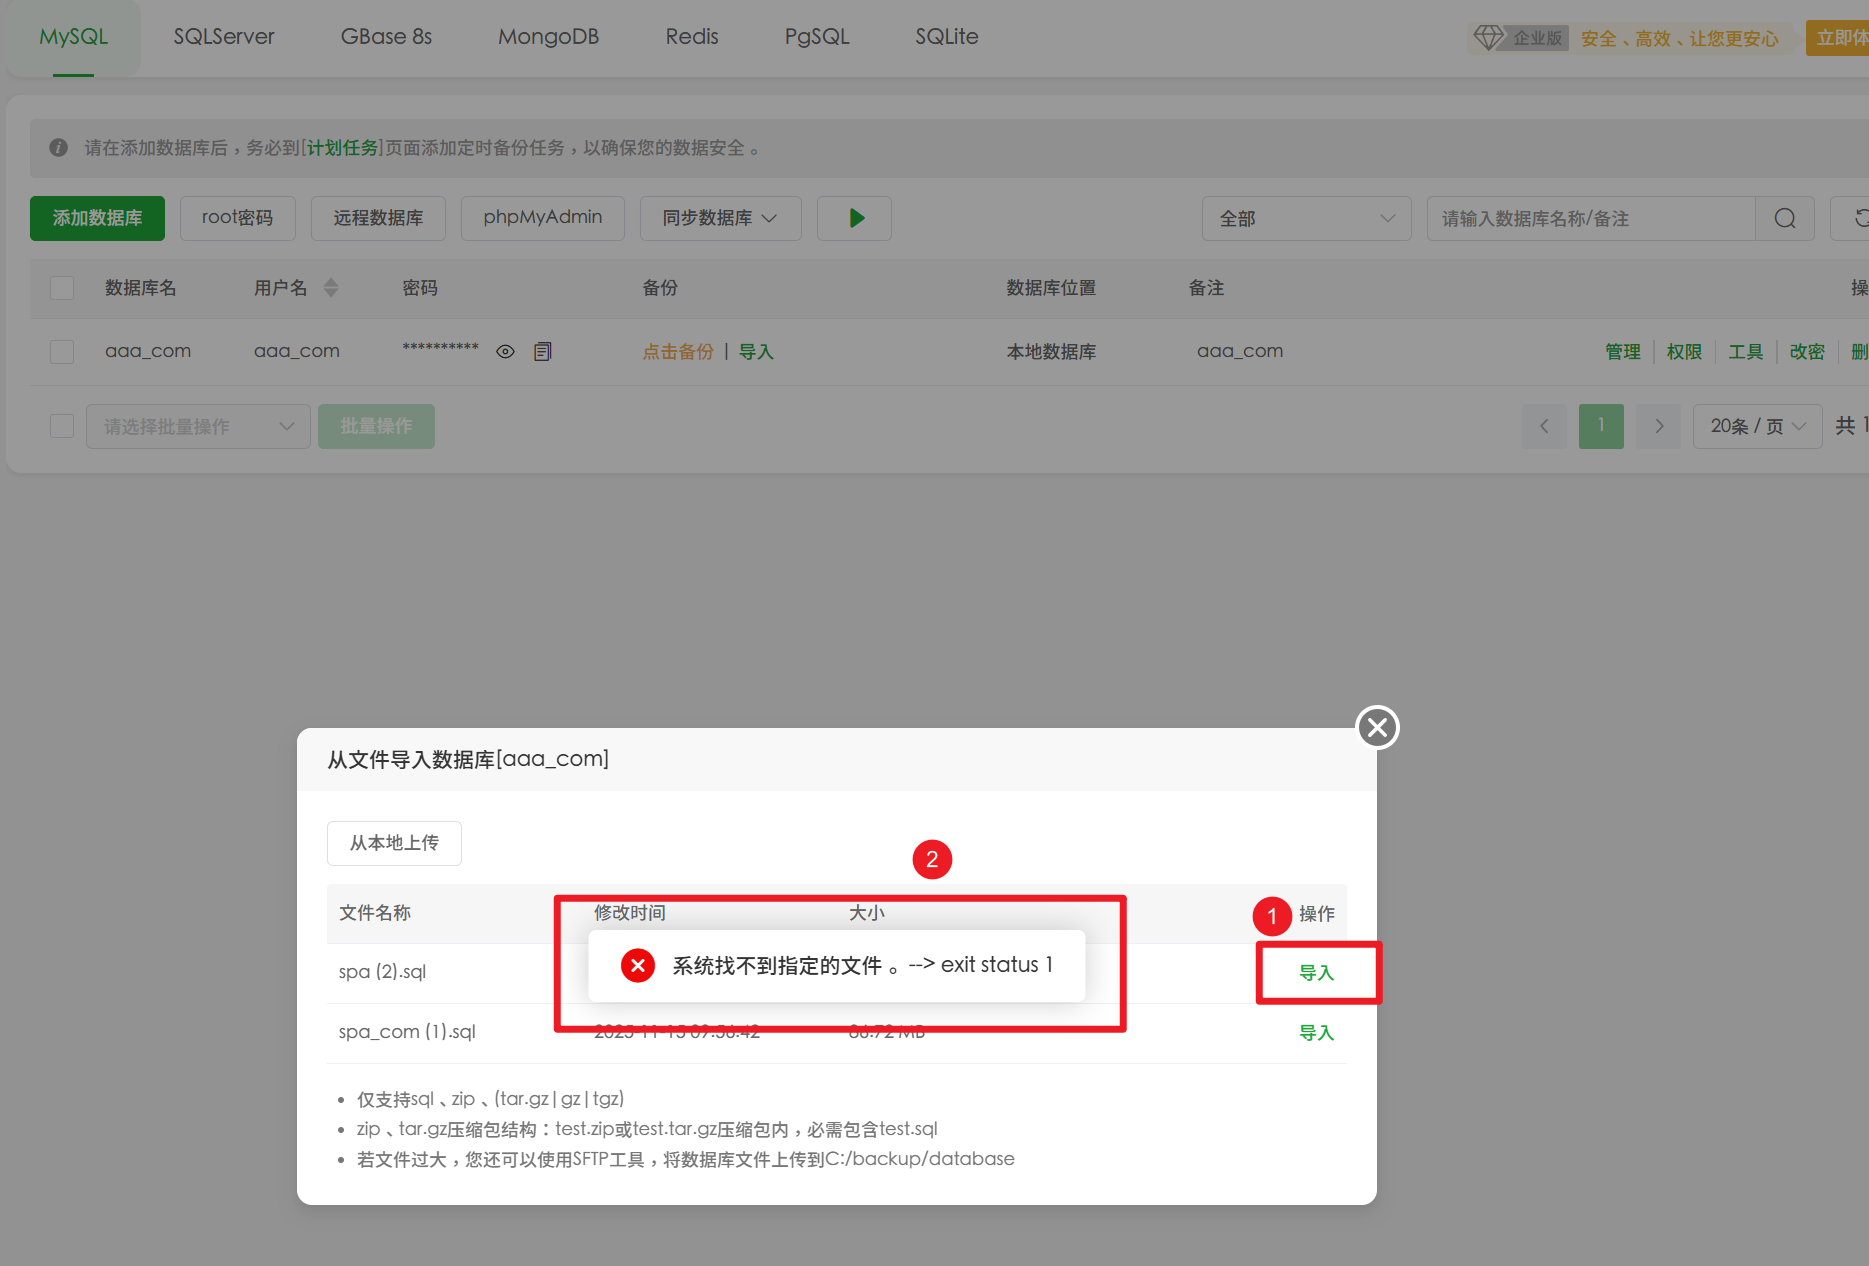Go to next page arrow
This screenshot has height=1266, width=1869.
1659,426
